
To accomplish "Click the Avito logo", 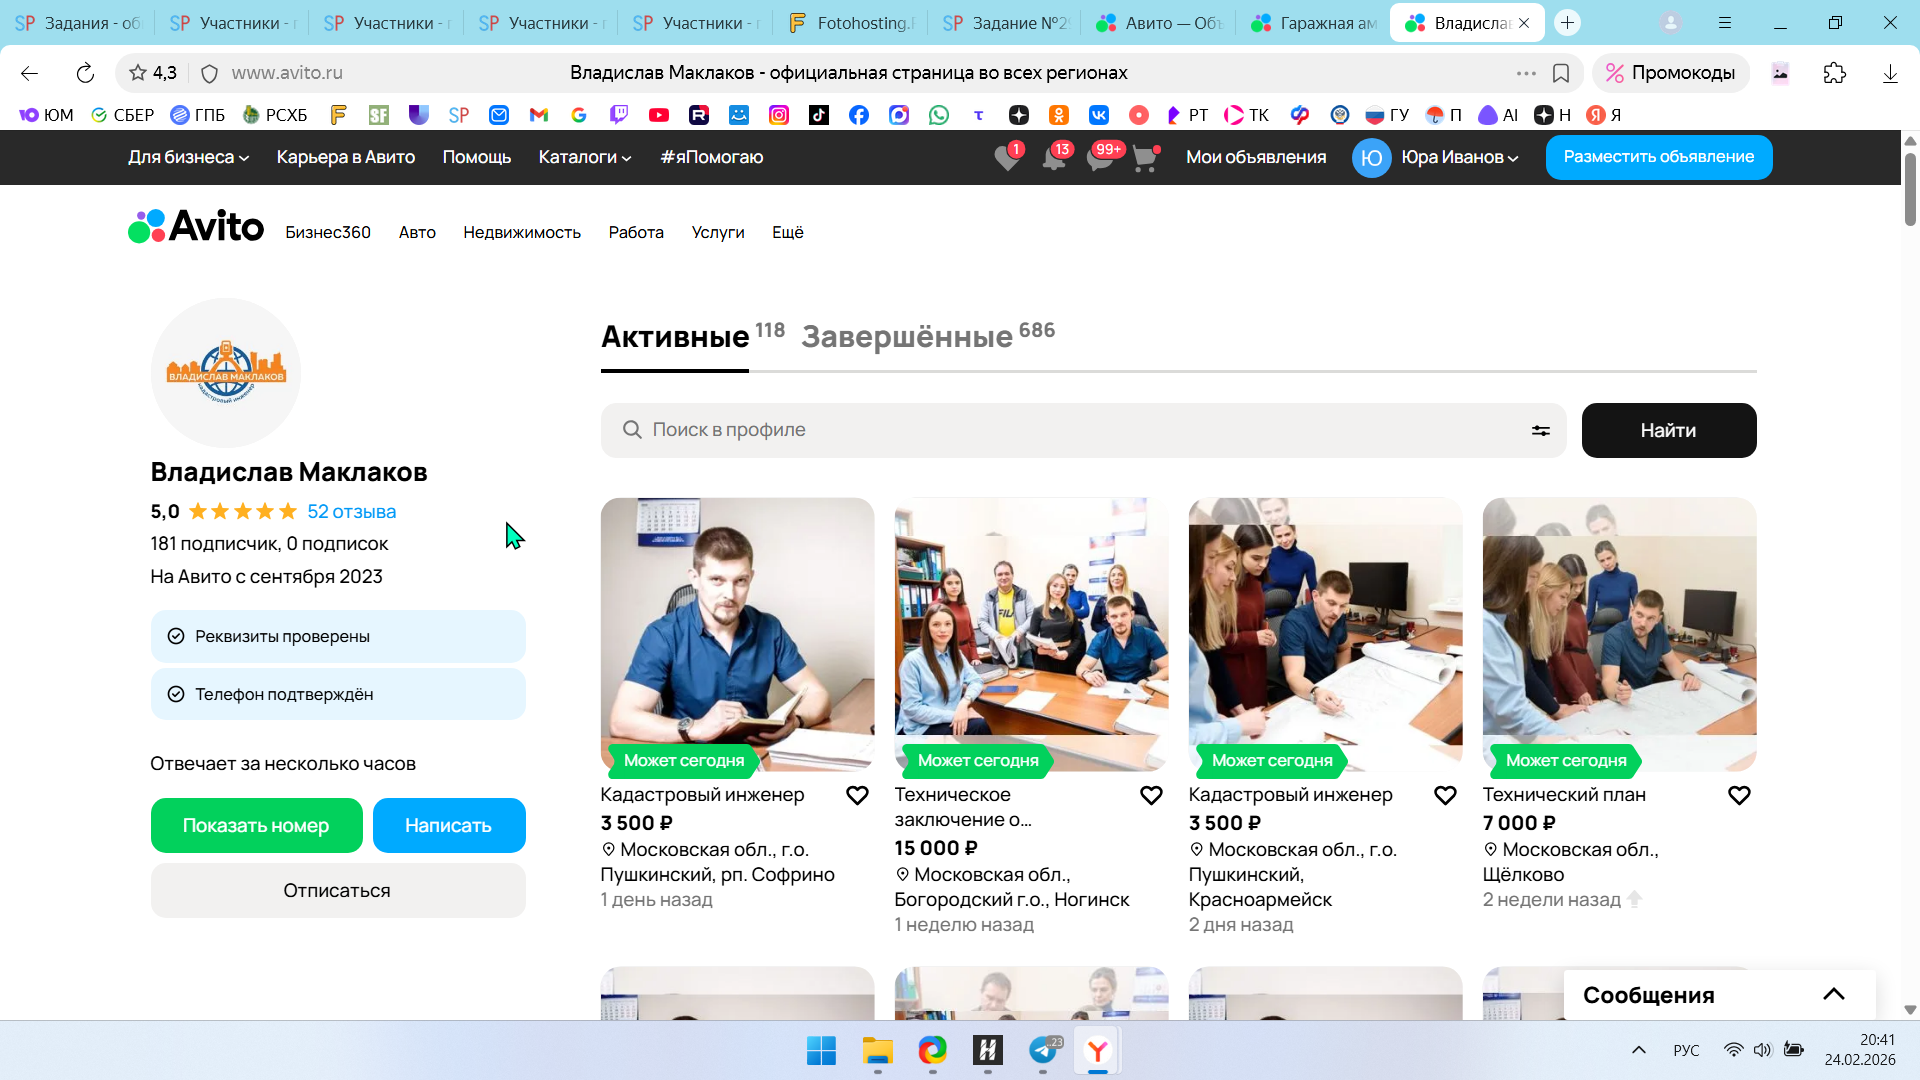I will coord(196,227).
